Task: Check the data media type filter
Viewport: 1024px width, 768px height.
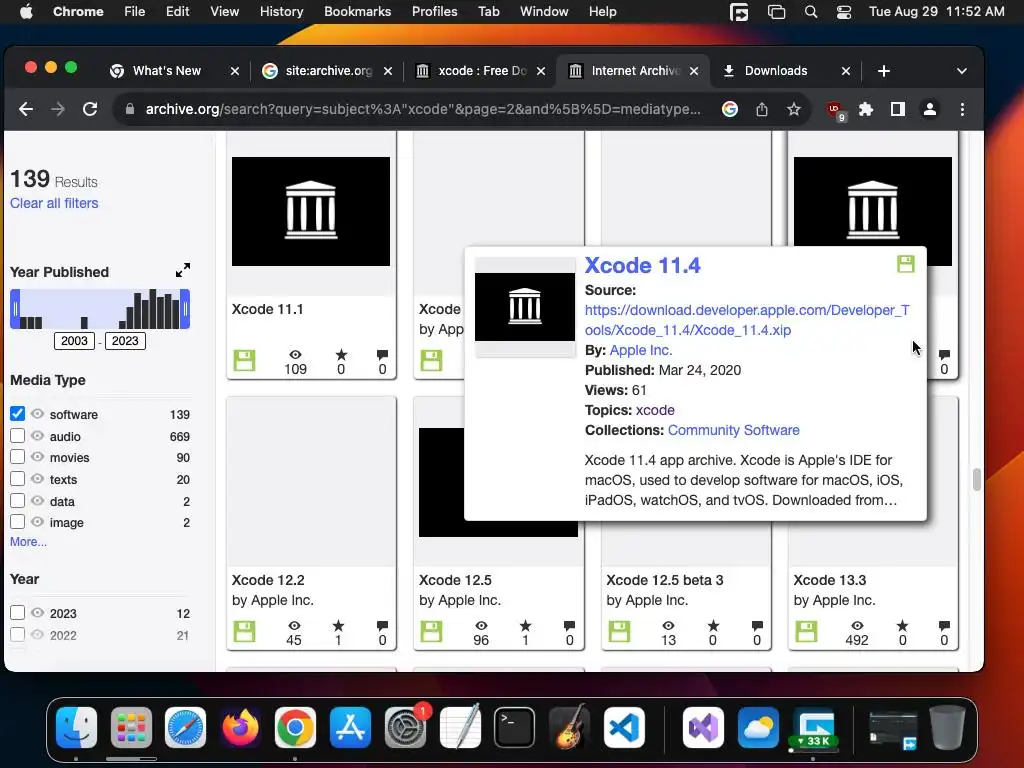Action: click(x=18, y=501)
